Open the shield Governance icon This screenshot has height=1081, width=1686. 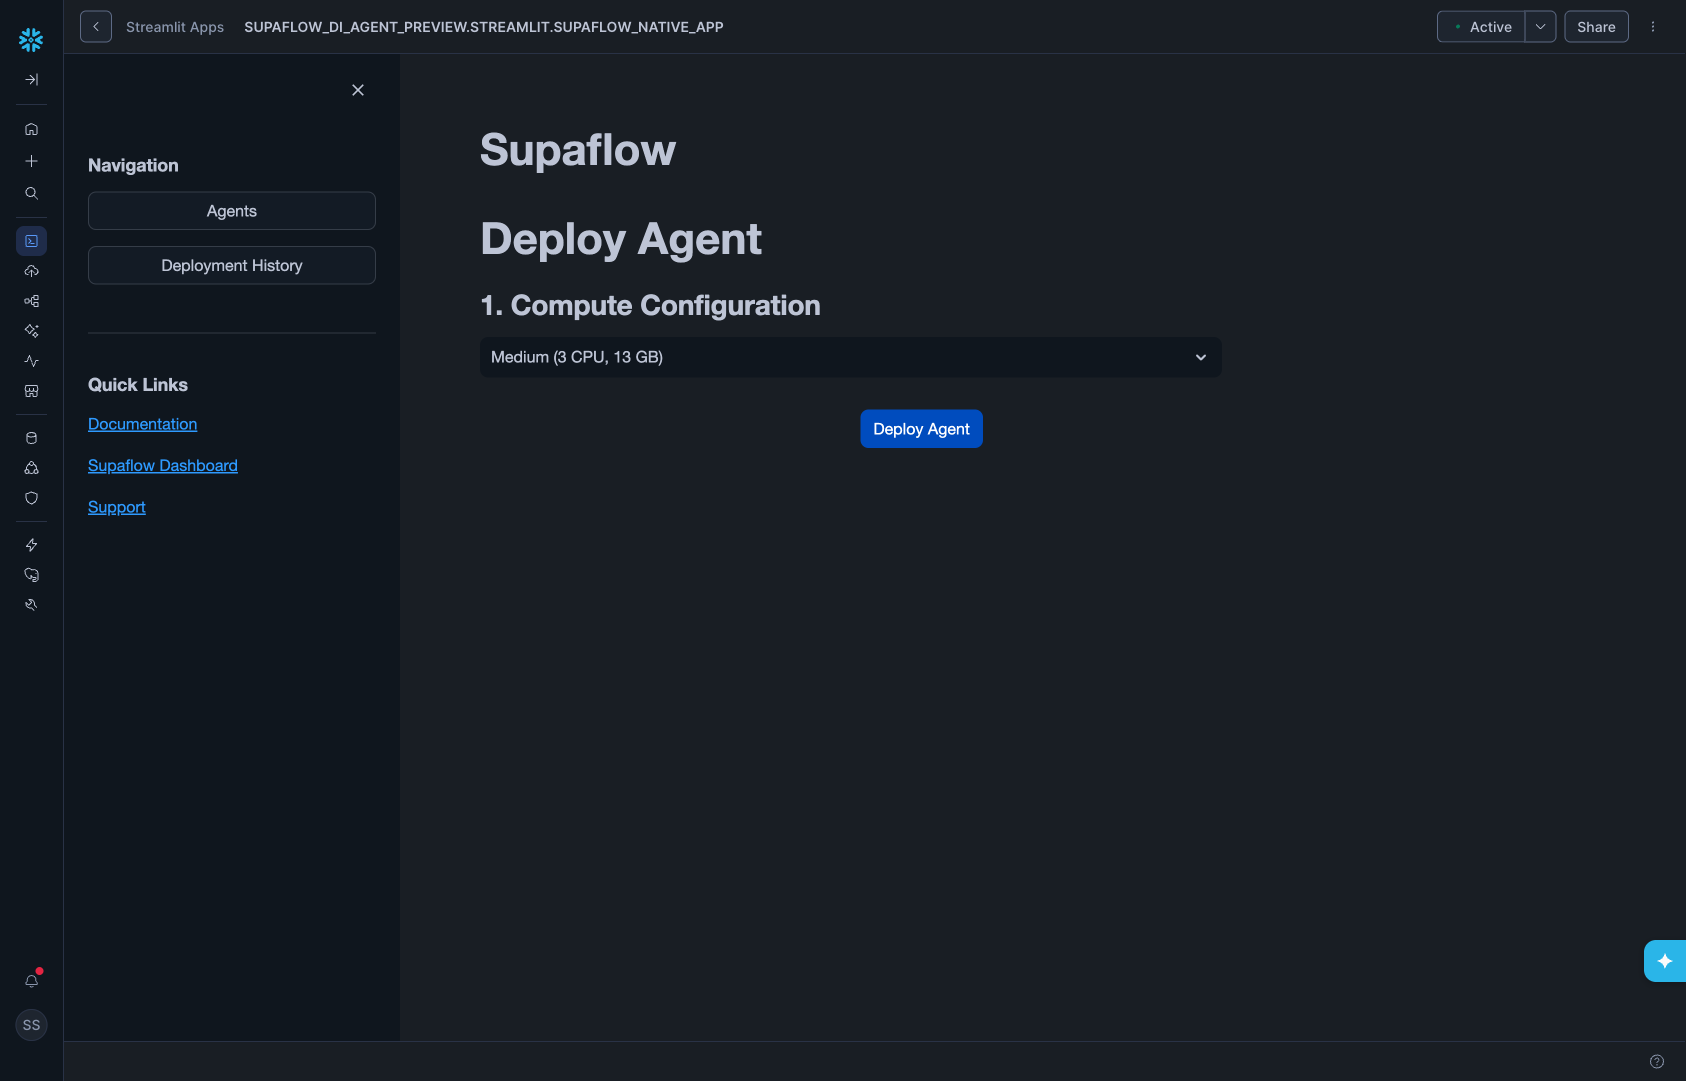pyautogui.click(x=31, y=498)
